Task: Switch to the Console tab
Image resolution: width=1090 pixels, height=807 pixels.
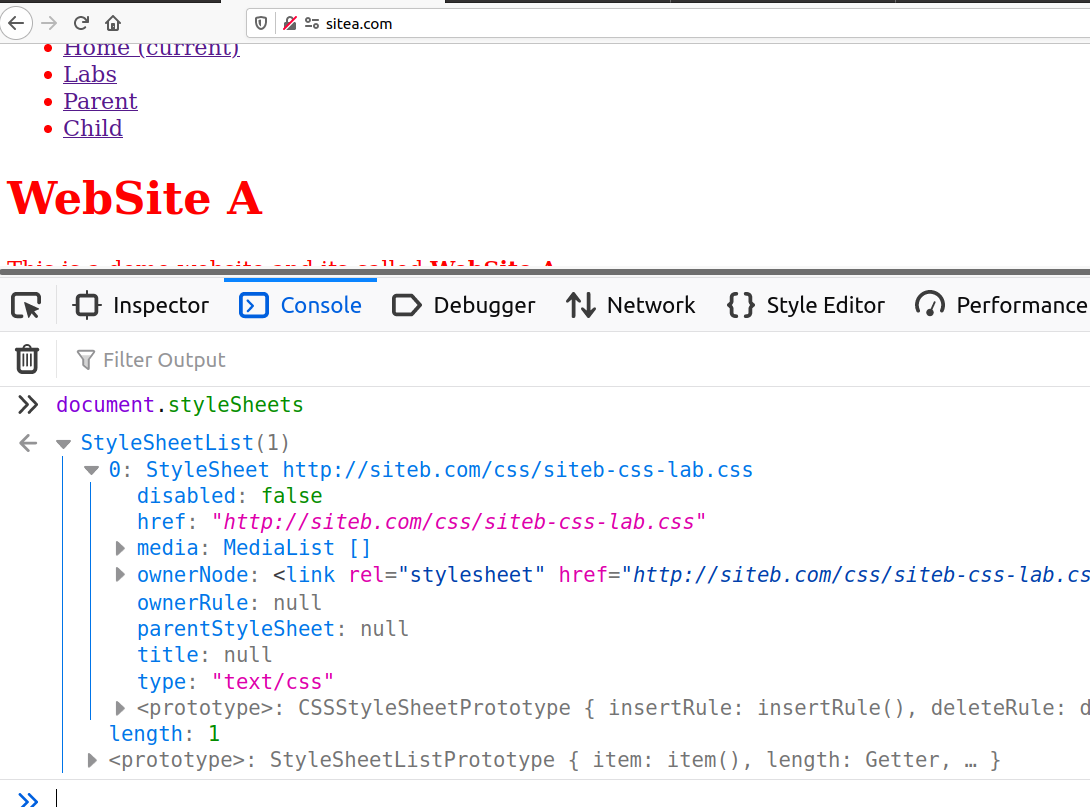Action: [300, 305]
